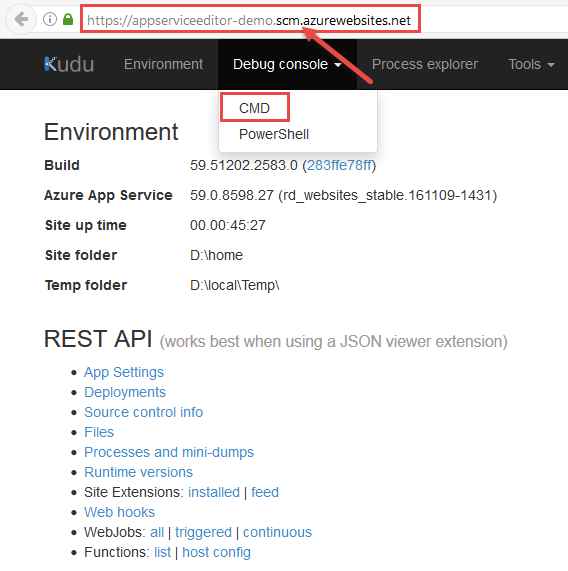
Task: Open installed Site Extensions link
Action: [x=214, y=492]
